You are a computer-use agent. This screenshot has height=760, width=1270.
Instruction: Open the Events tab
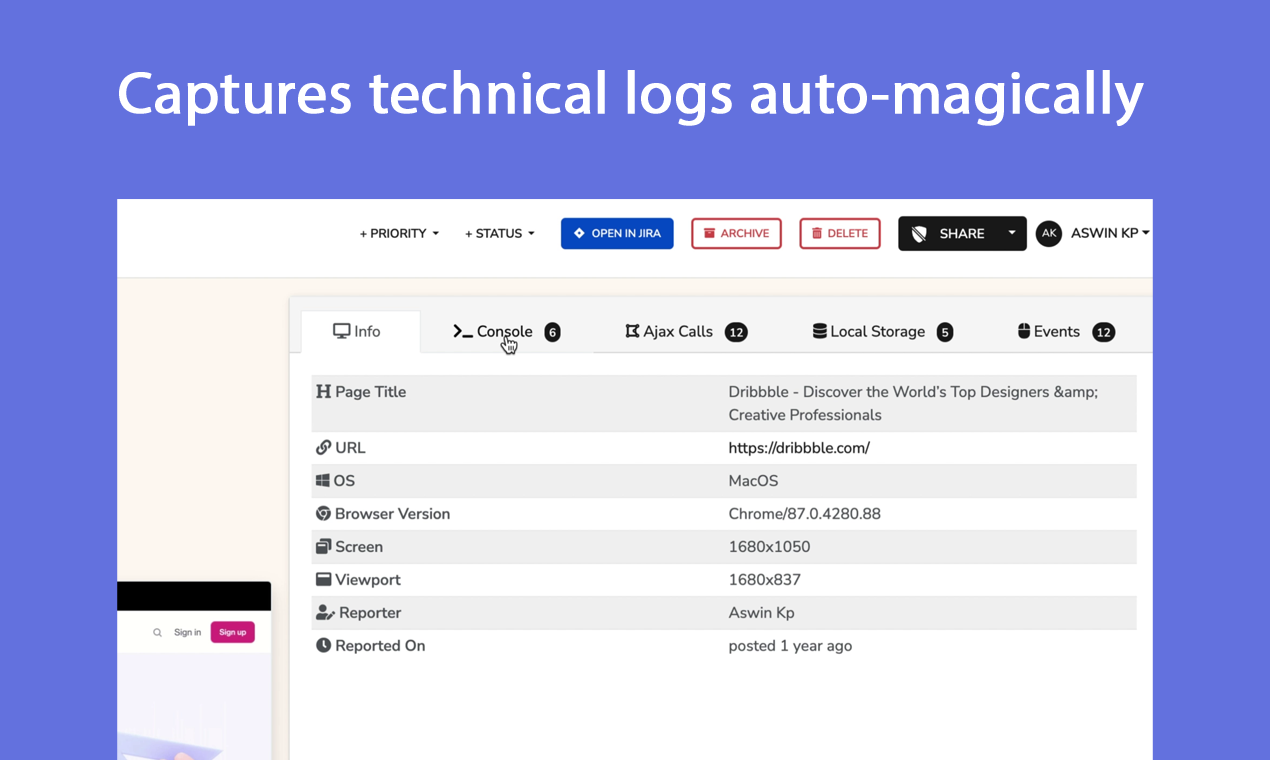click(1066, 331)
